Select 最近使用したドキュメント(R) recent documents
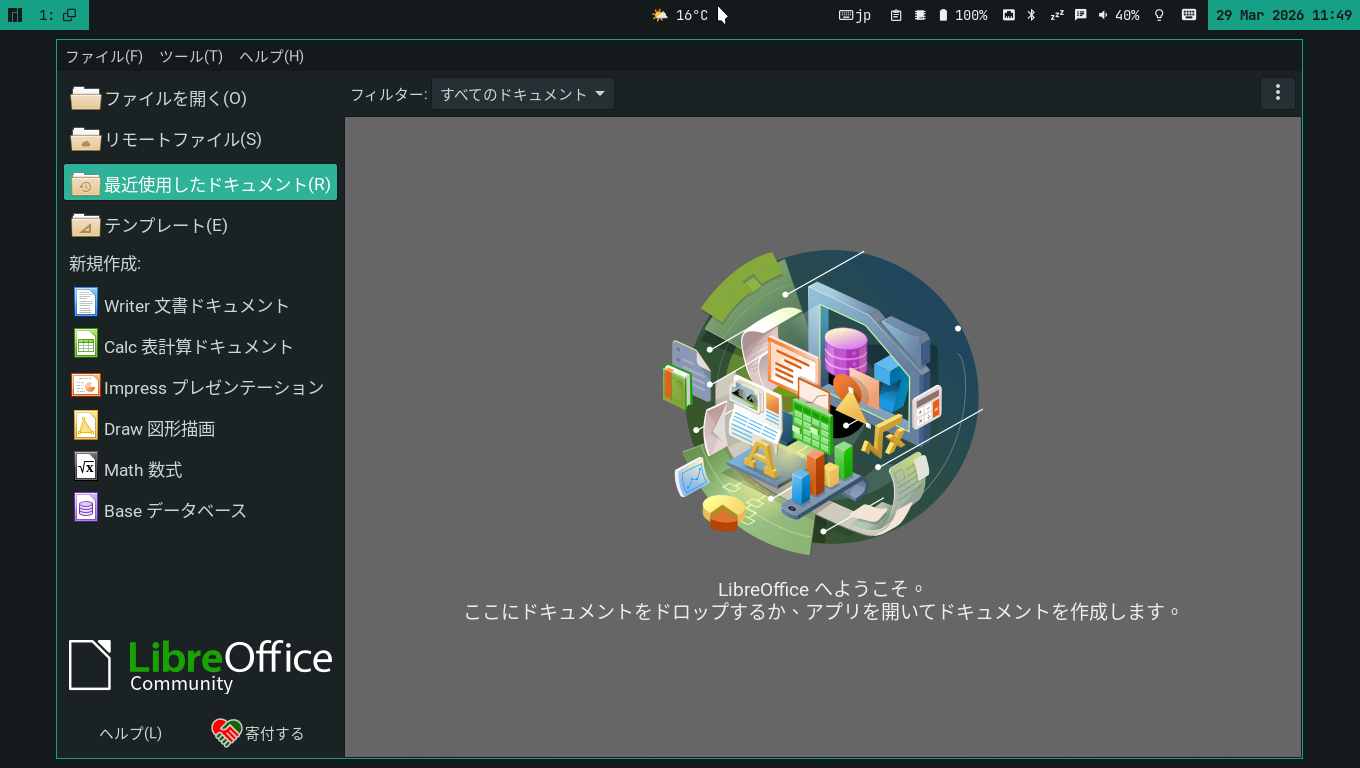 pyautogui.click(x=200, y=184)
